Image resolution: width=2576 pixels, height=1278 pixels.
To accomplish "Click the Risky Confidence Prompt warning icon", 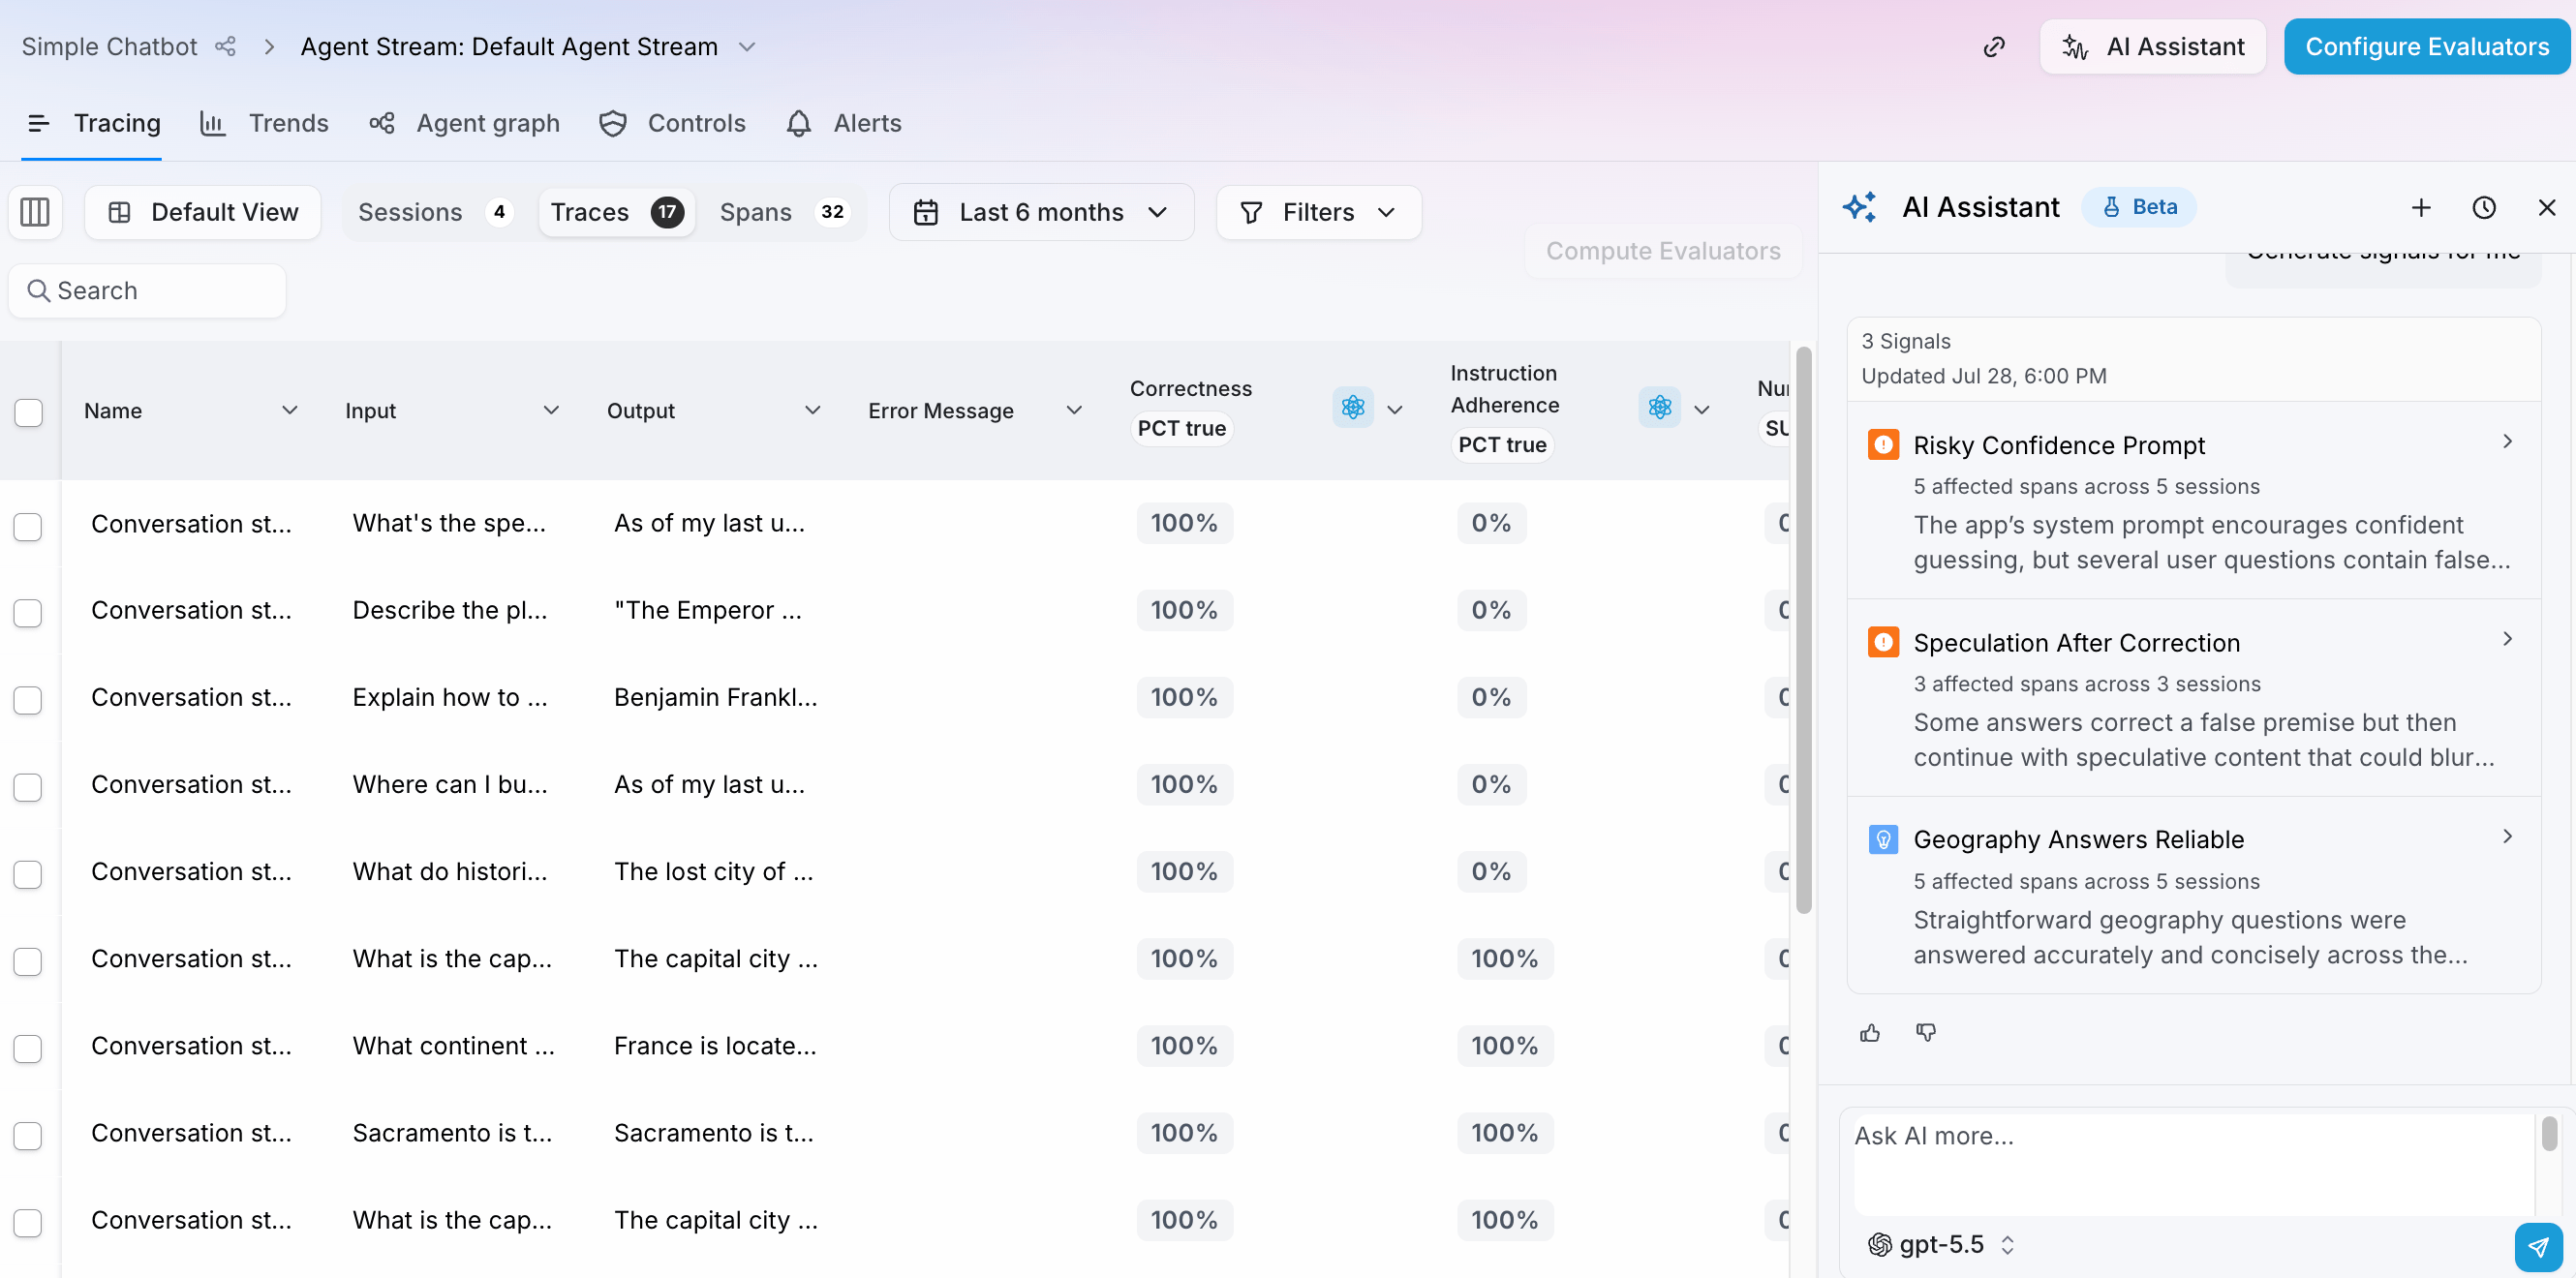I will tap(1883, 444).
